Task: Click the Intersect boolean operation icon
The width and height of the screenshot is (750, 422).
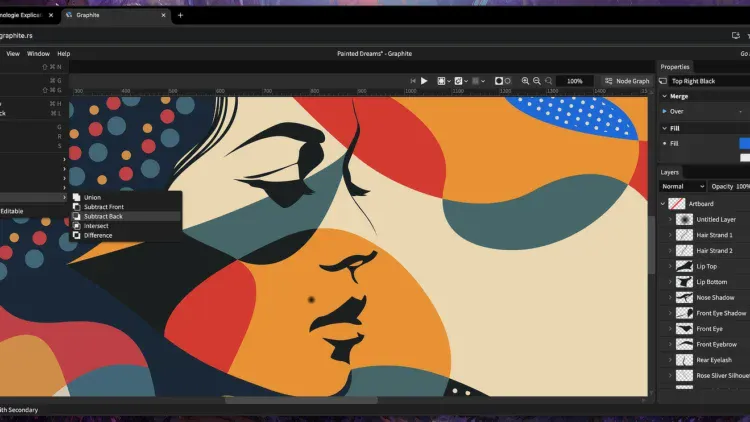Action: [76, 226]
